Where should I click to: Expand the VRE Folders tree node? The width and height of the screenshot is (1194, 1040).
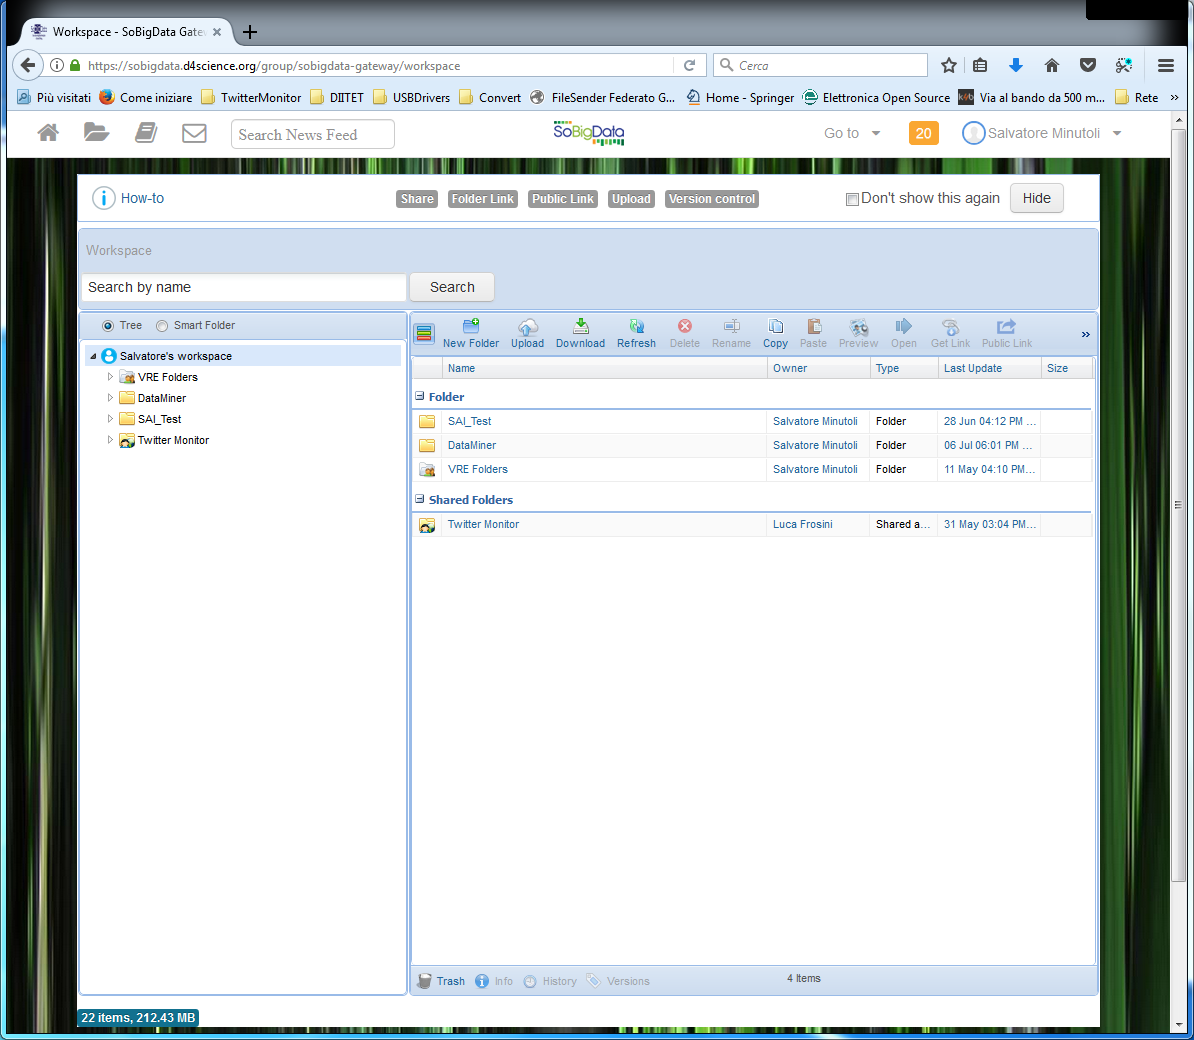tap(110, 377)
